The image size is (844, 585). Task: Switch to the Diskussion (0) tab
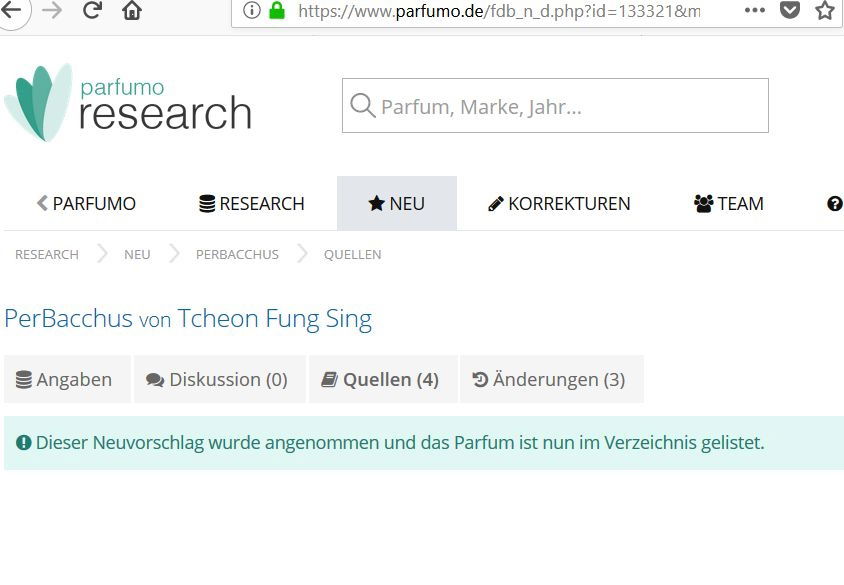(220, 379)
